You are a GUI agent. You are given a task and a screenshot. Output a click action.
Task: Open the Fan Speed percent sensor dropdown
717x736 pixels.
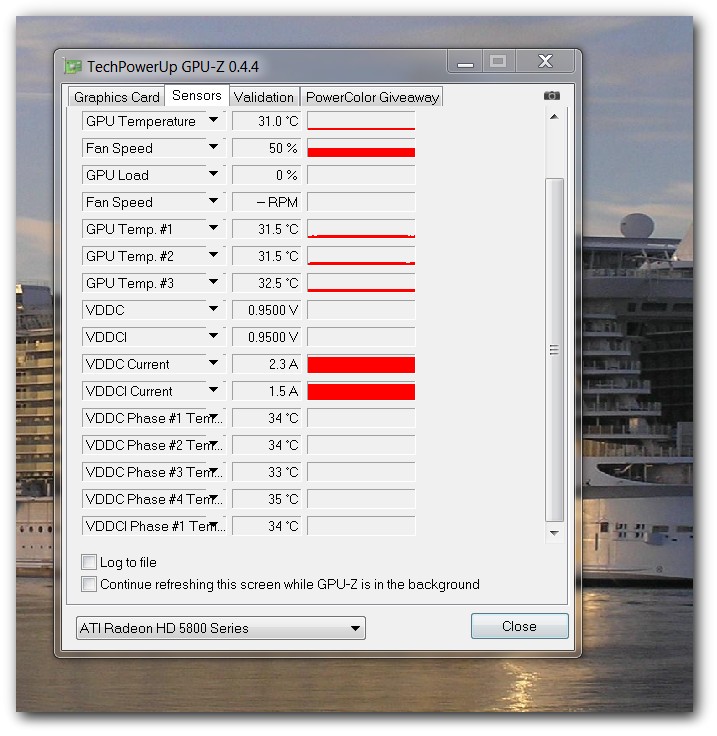(x=214, y=148)
